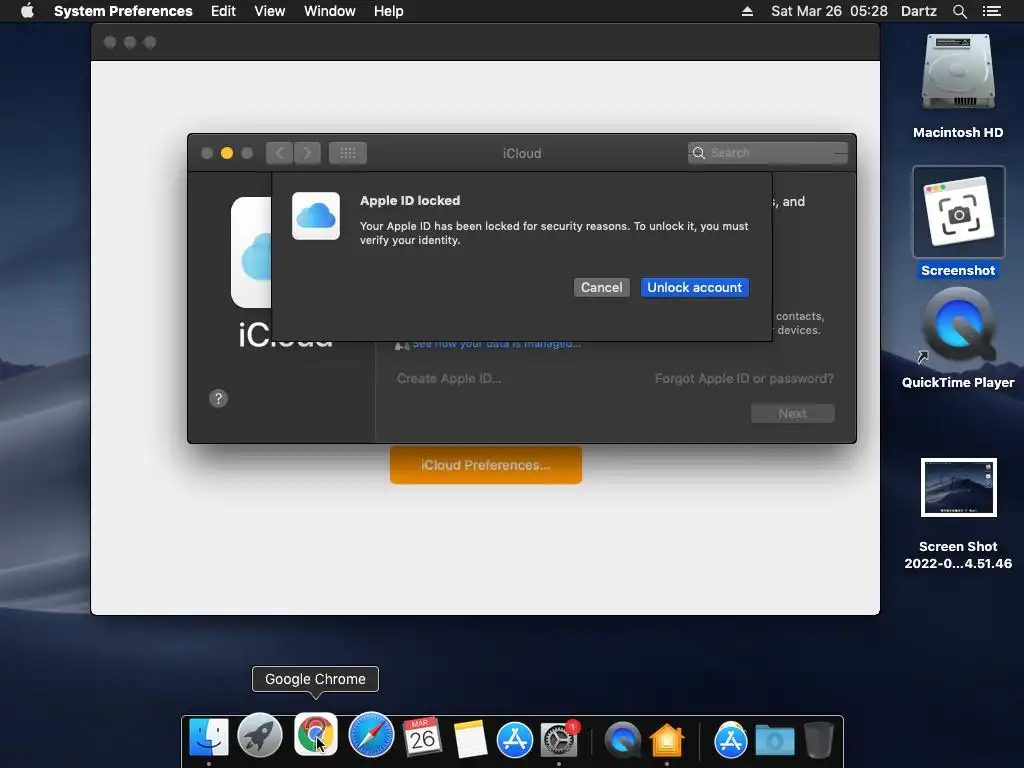Open Google Chrome in the Dock

pos(316,735)
